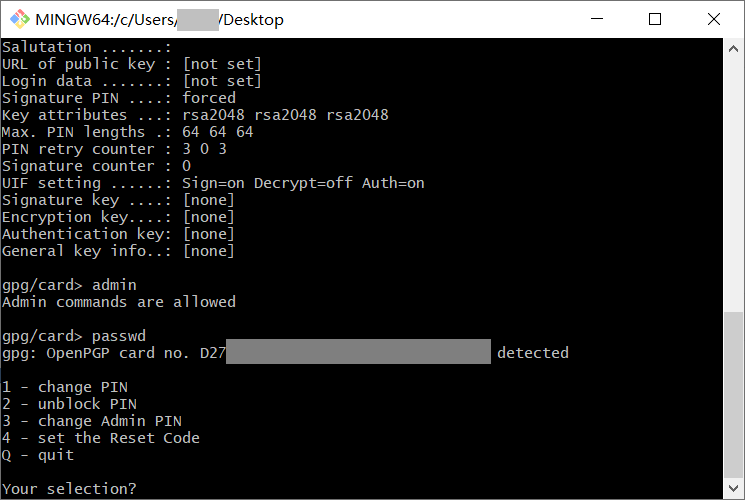Click the '4 - set the Reset Code' line
The height and width of the screenshot is (500, 745).
[x=101, y=438]
